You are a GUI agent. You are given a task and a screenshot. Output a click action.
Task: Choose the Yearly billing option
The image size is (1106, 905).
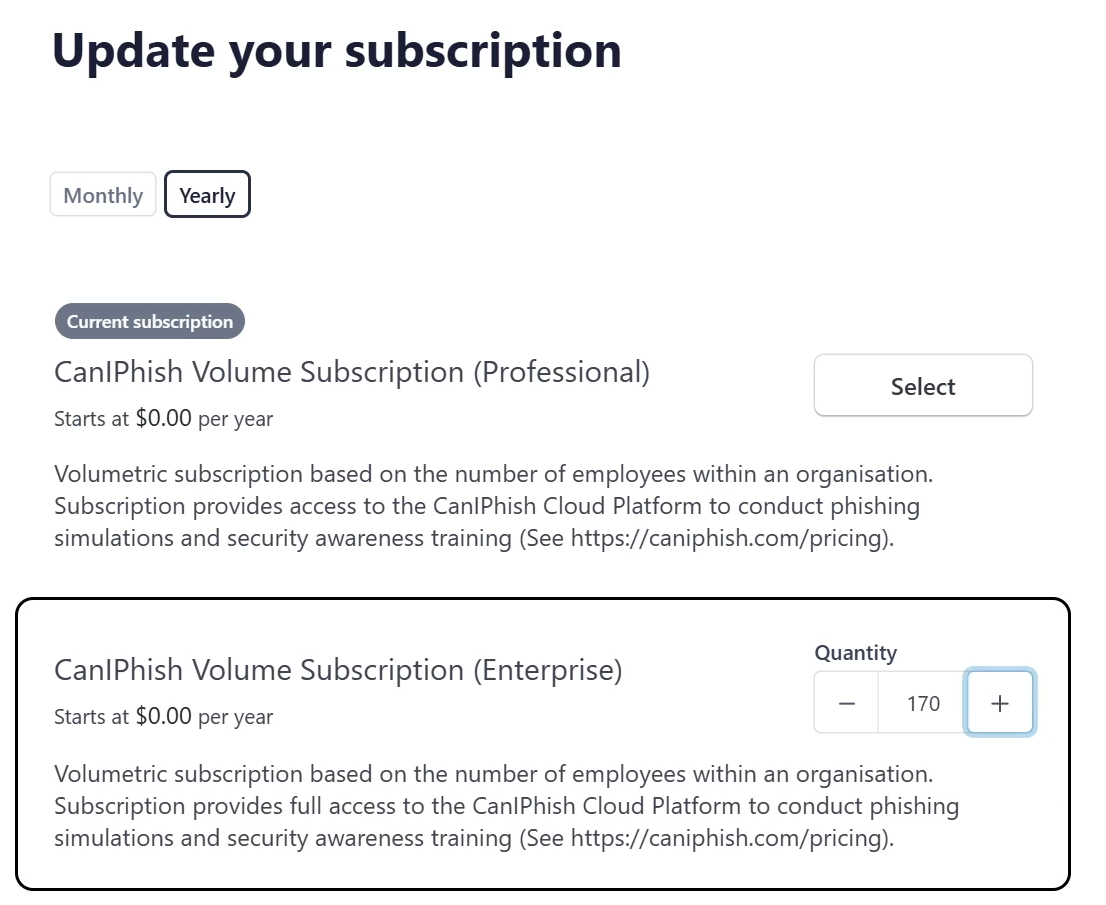click(x=207, y=195)
